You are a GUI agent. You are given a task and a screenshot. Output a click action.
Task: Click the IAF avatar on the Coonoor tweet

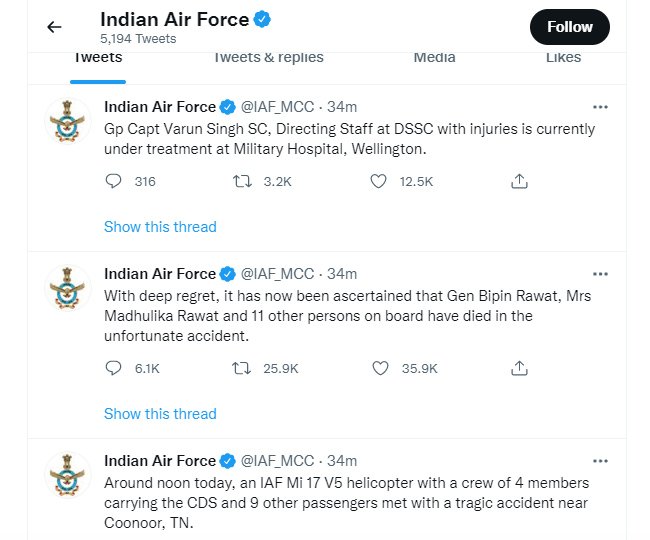pyautogui.click(x=70, y=475)
